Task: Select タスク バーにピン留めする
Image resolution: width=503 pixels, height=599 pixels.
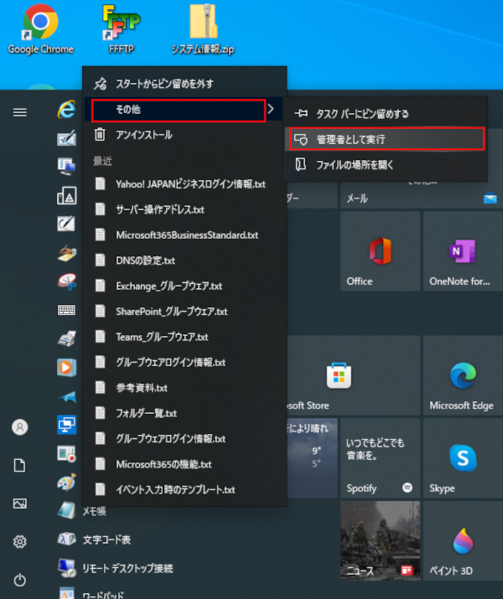Action: (x=386, y=113)
